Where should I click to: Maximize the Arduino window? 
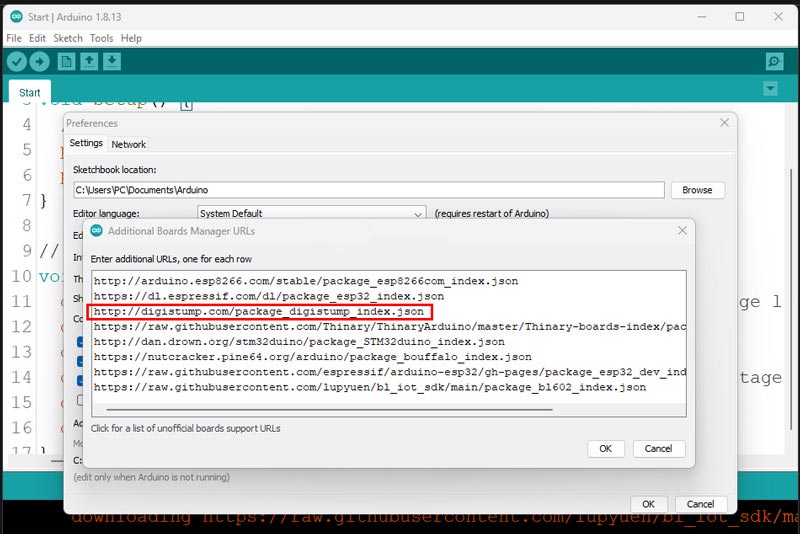[x=740, y=16]
